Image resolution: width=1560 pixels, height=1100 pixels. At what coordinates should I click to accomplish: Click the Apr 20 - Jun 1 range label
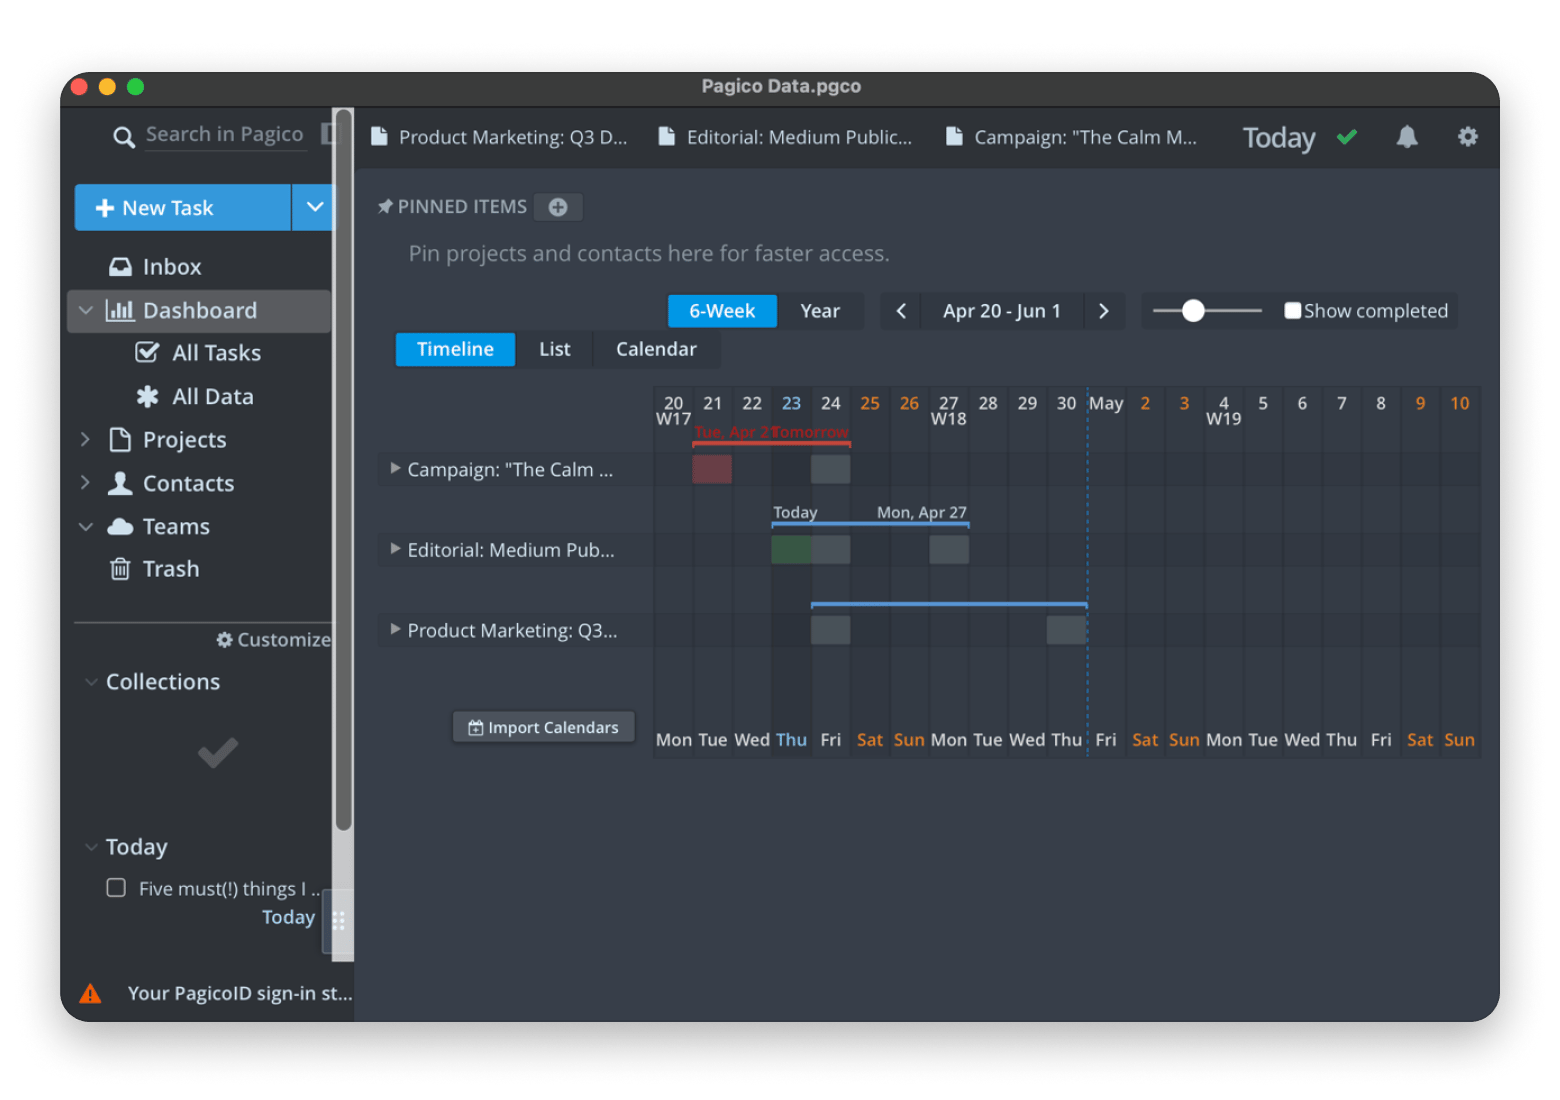click(x=1001, y=311)
